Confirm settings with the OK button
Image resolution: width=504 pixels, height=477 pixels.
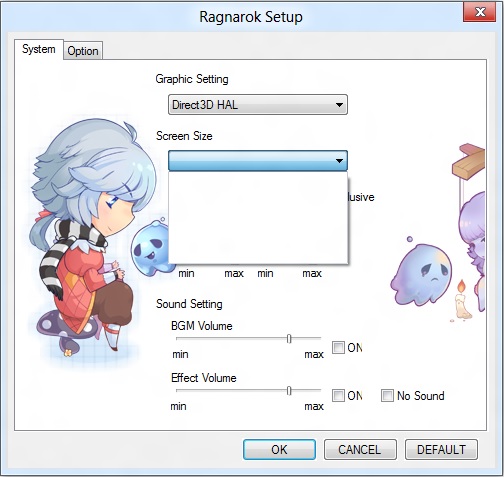[x=279, y=450]
